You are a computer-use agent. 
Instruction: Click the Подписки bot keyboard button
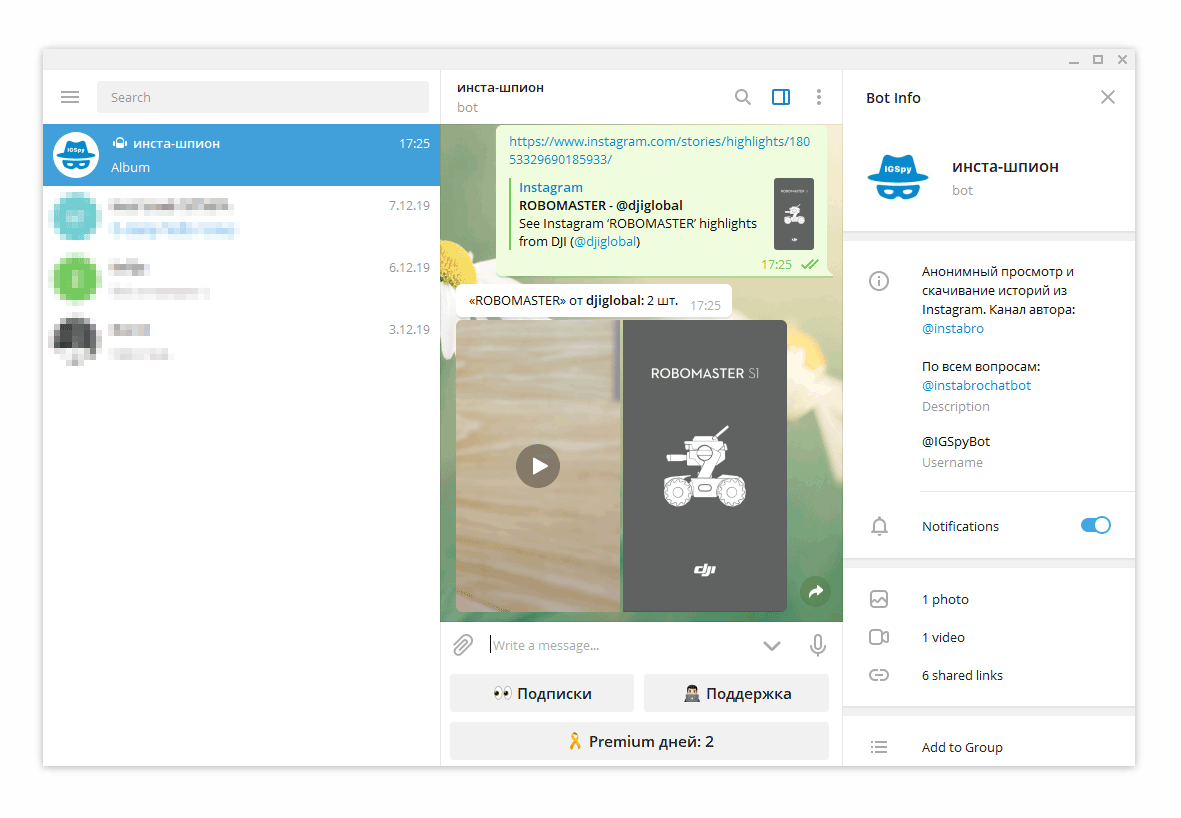[542, 694]
